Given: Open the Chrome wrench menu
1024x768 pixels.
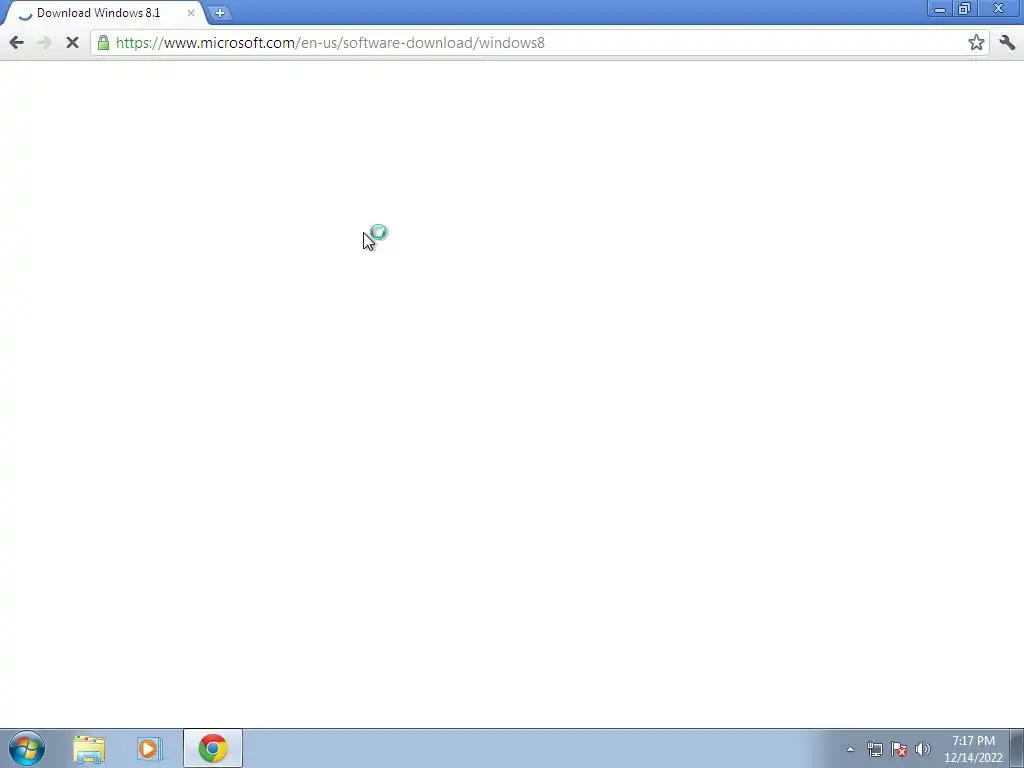Looking at the screenshot, I should [x=1006, y=43].
